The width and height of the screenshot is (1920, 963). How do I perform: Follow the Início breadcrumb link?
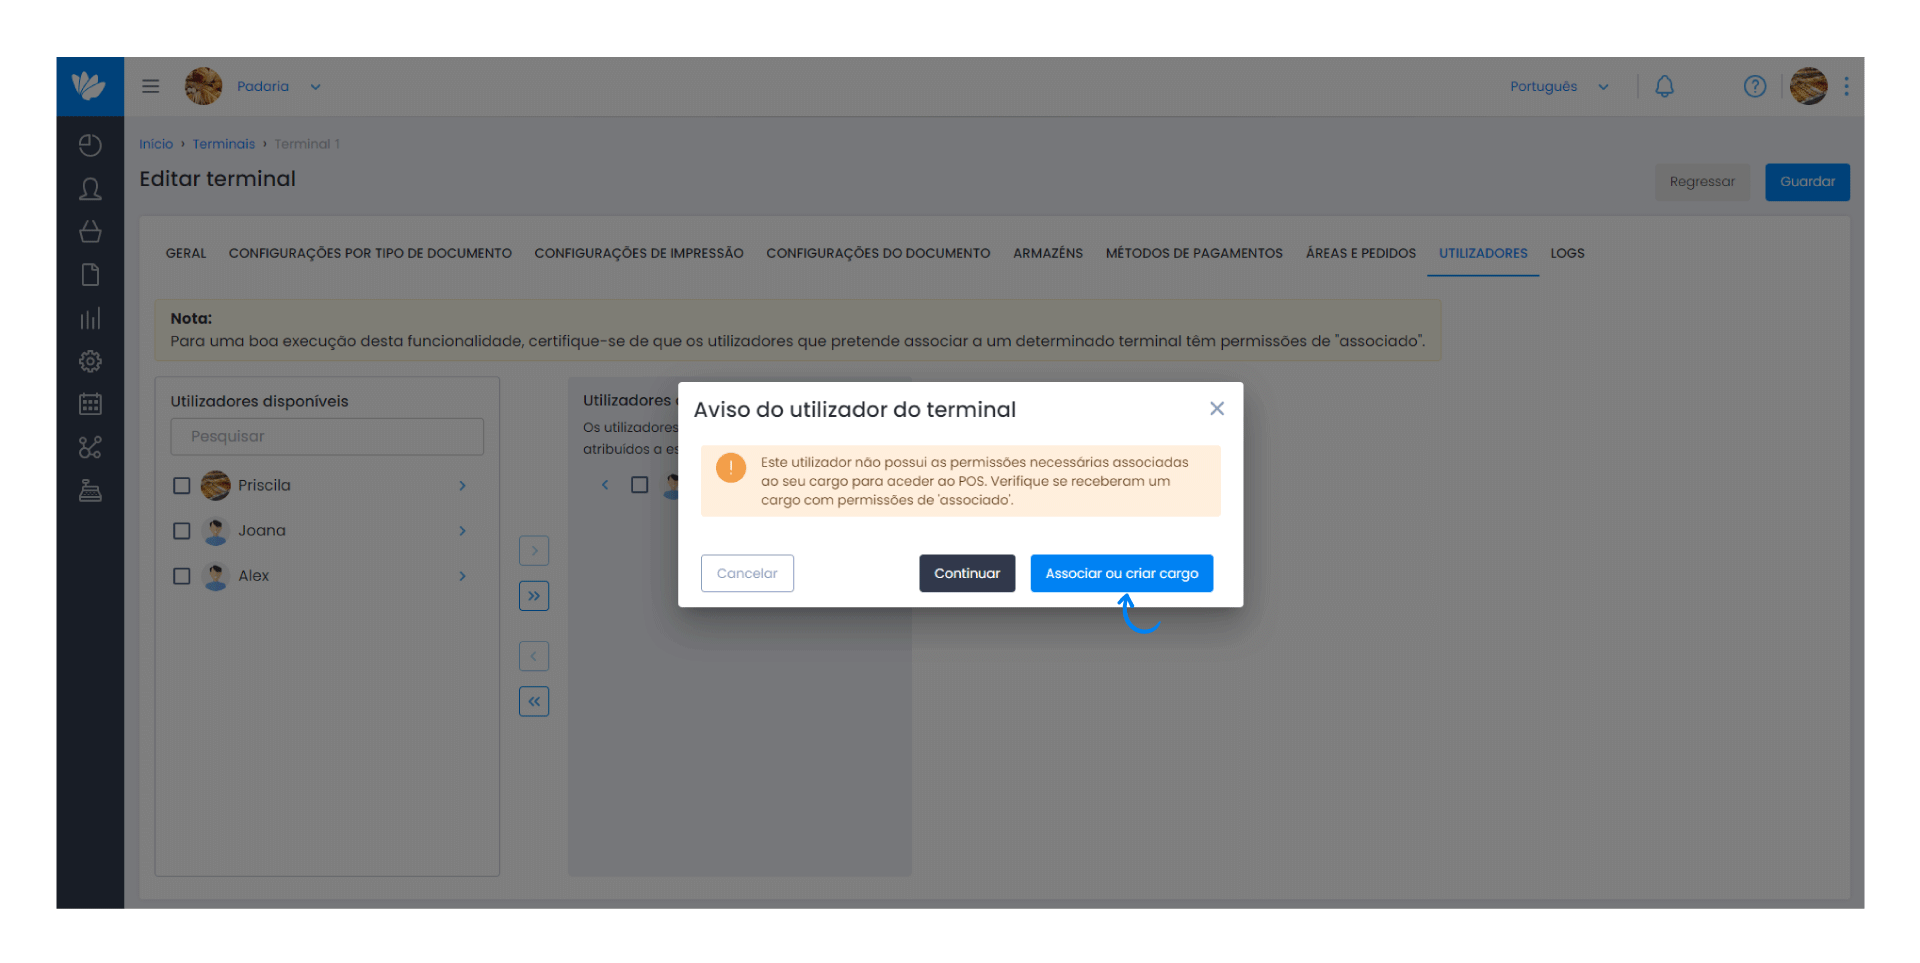(156, 144)
